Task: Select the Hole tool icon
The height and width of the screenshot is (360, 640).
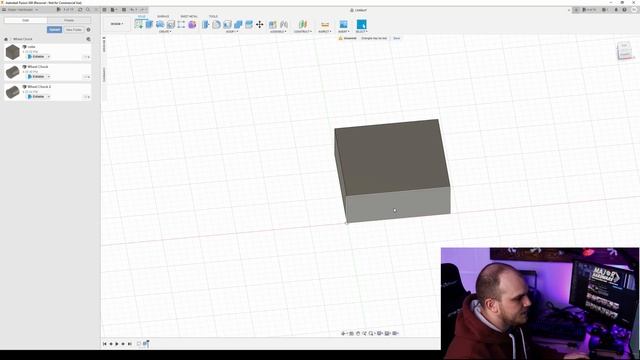Action: point(171,24)
